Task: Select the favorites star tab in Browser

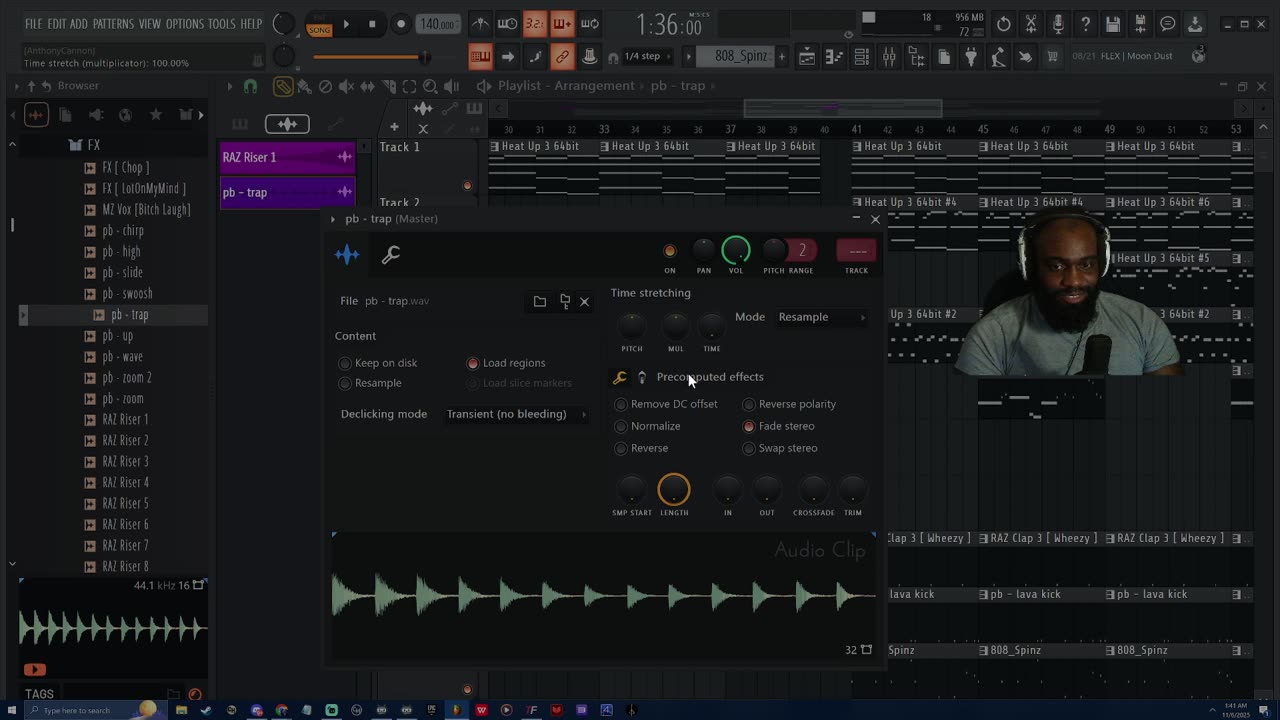Action: (x=155, y=115)
